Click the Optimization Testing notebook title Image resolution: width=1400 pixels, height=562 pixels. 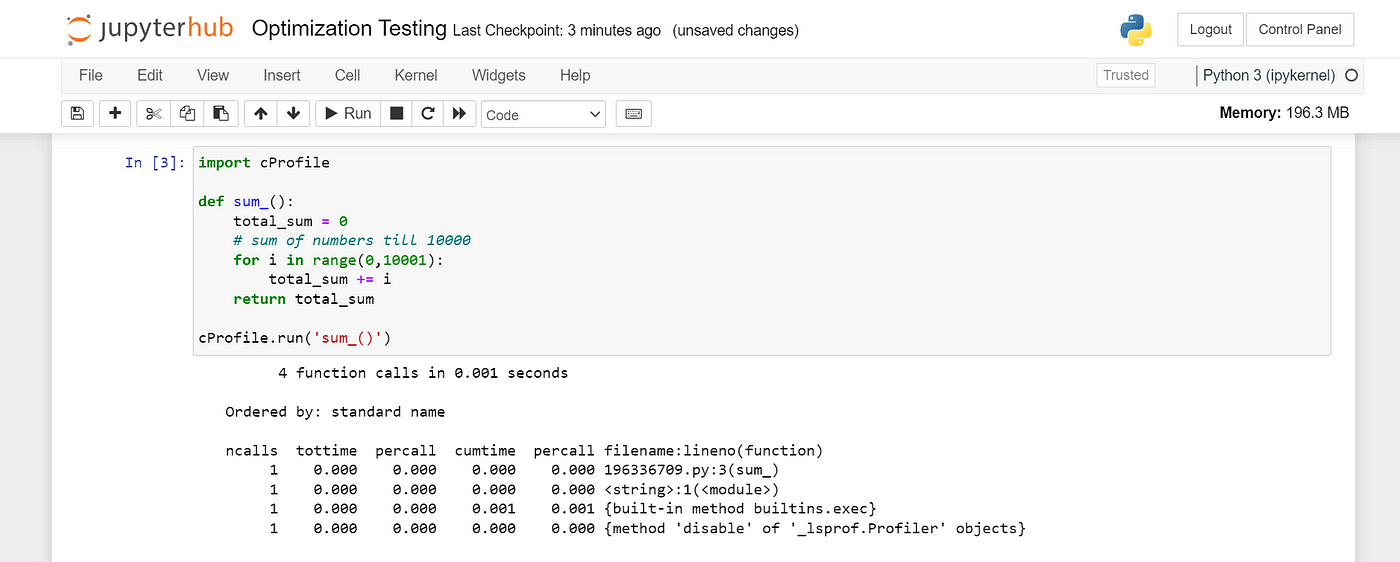click(349, 29)
